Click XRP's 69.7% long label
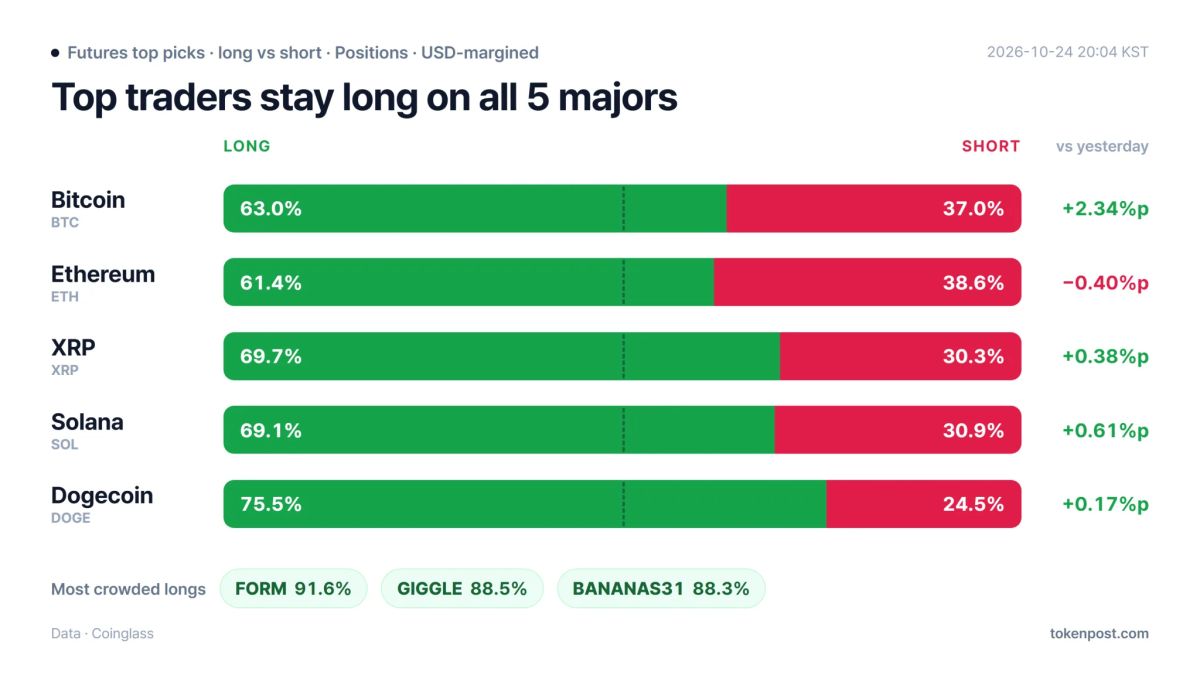 coord(271,356)
